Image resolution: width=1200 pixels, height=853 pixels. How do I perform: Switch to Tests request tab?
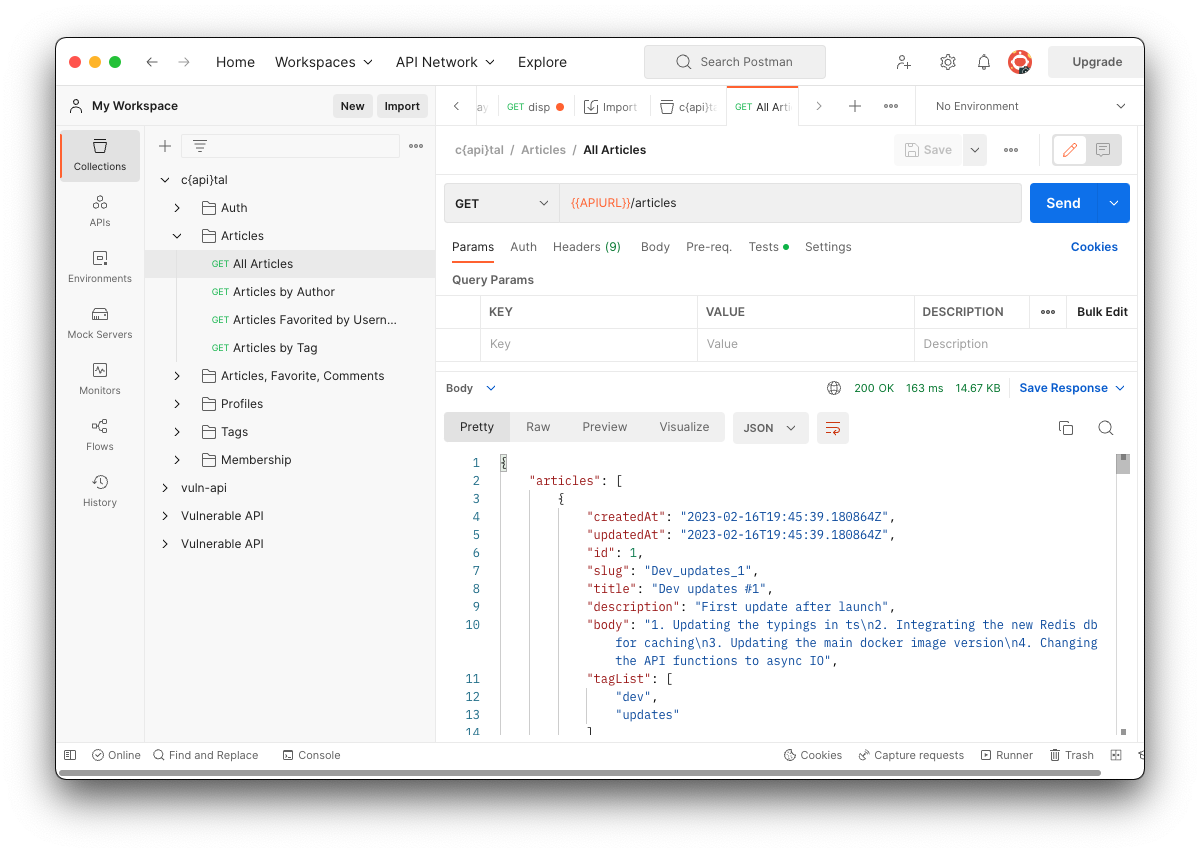pyautogui.click(x=768, y=247)
